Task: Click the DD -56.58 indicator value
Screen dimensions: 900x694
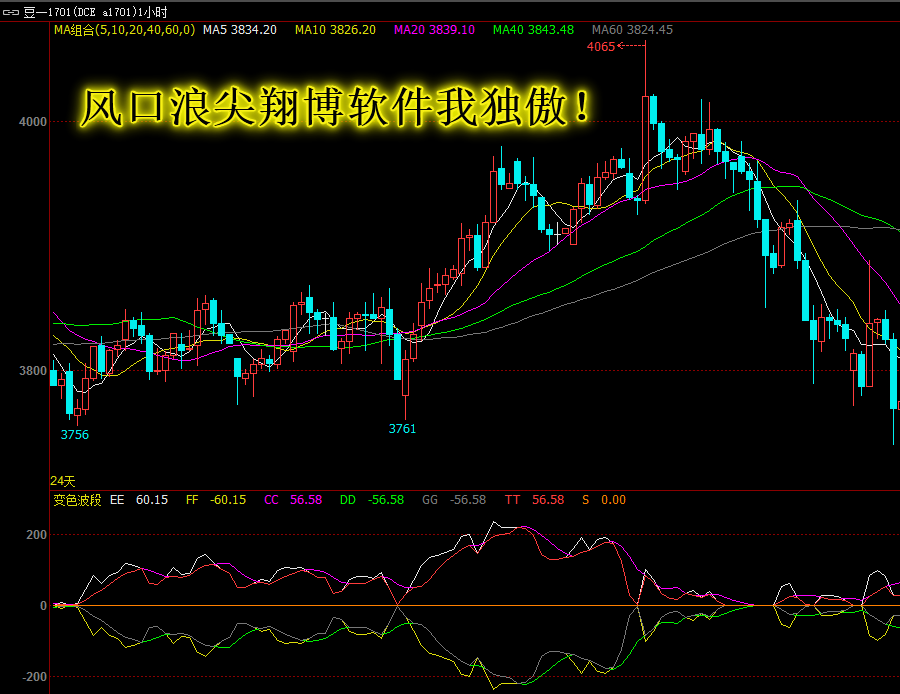Action: click(372, 500)
